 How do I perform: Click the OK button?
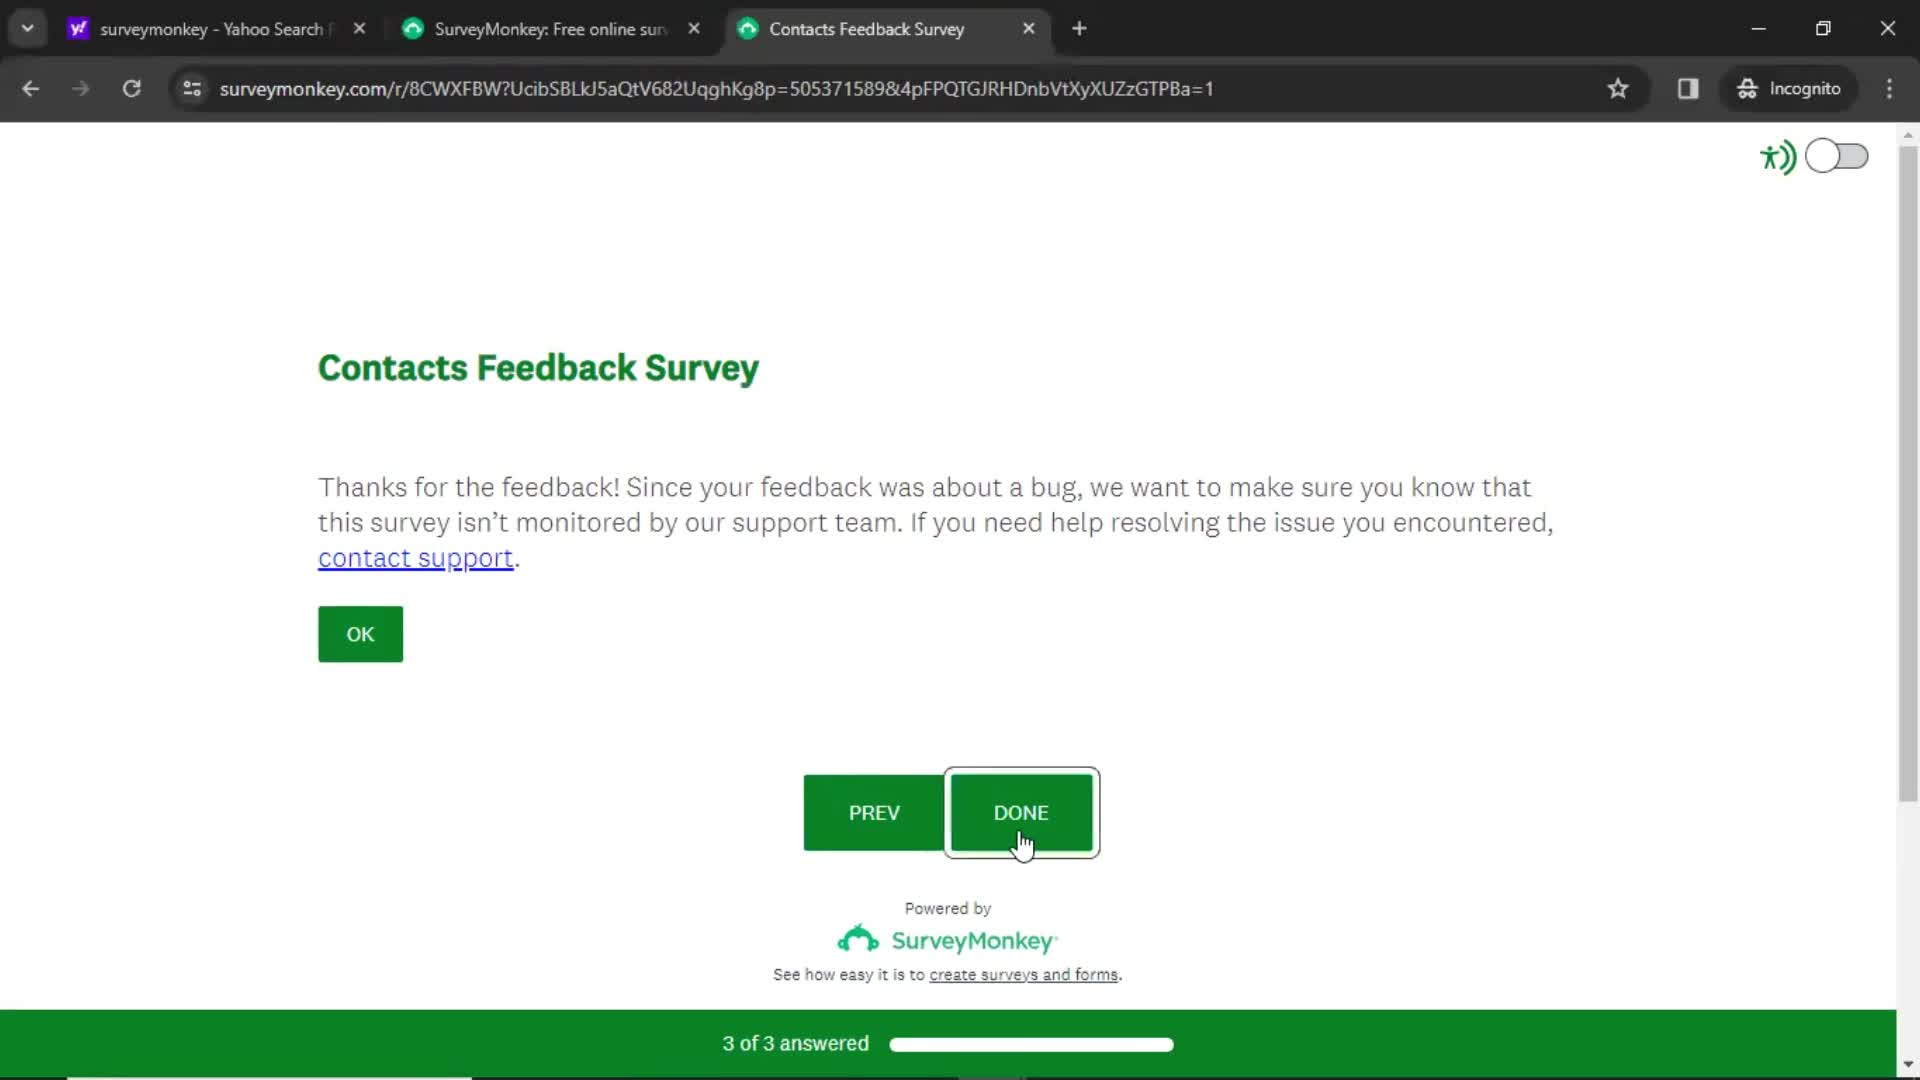(x=360, y=634)
